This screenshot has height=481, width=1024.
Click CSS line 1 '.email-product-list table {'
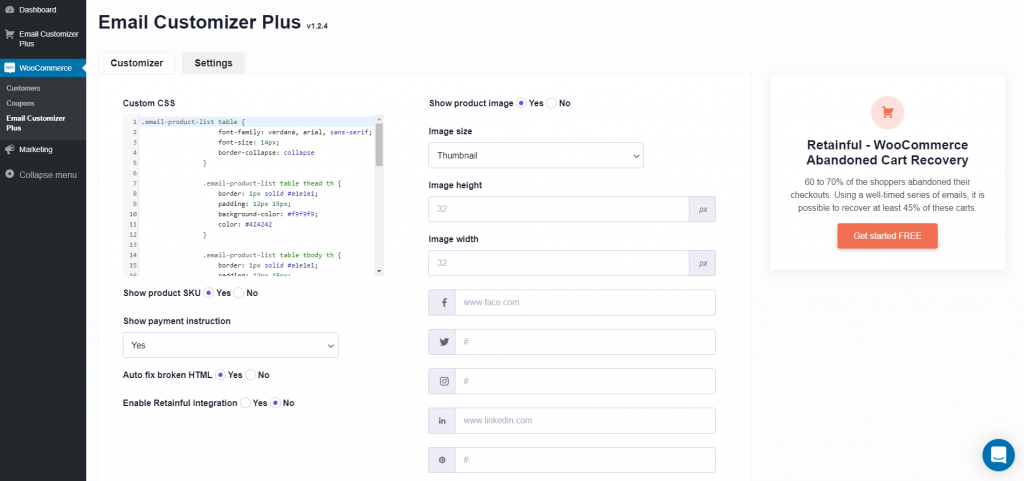193,121
